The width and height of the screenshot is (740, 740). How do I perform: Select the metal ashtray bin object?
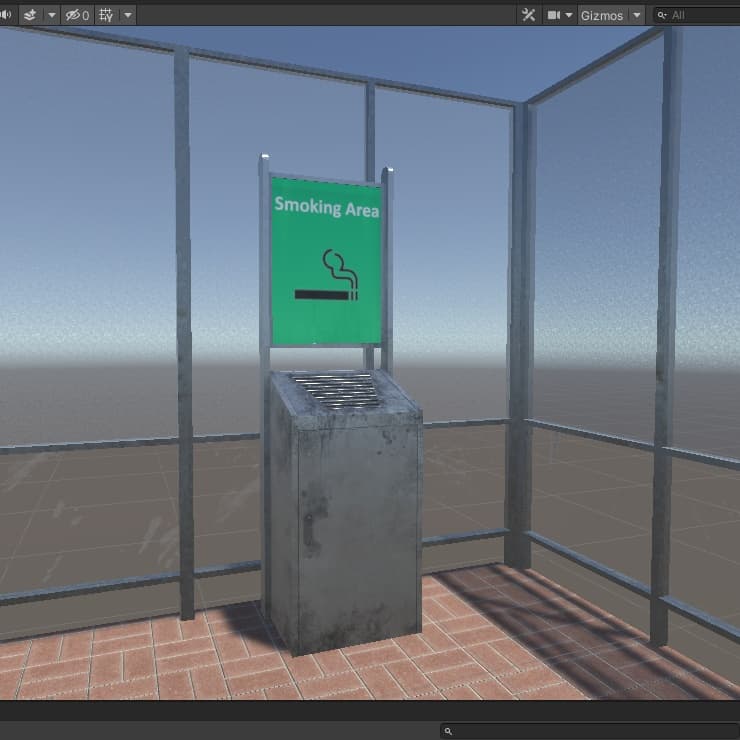click(345, 512)
